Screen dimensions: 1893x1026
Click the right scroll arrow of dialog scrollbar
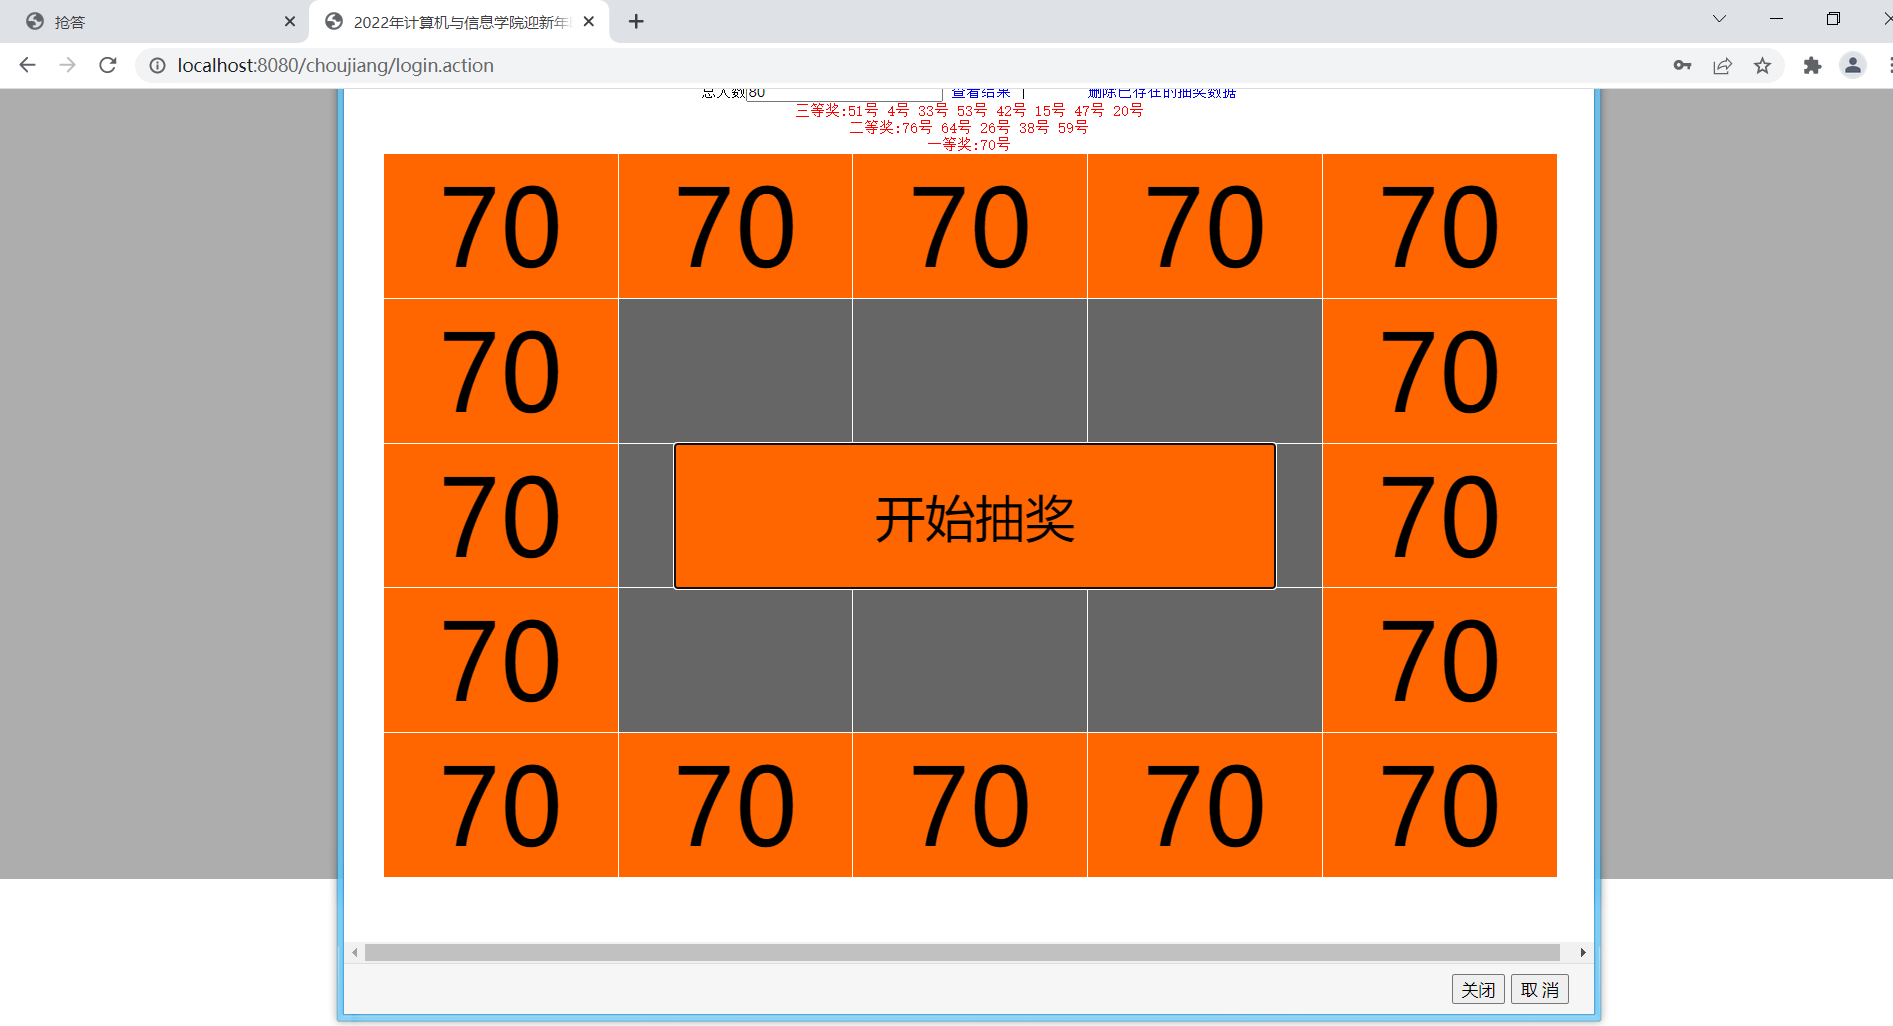(x=1582, y=952)
